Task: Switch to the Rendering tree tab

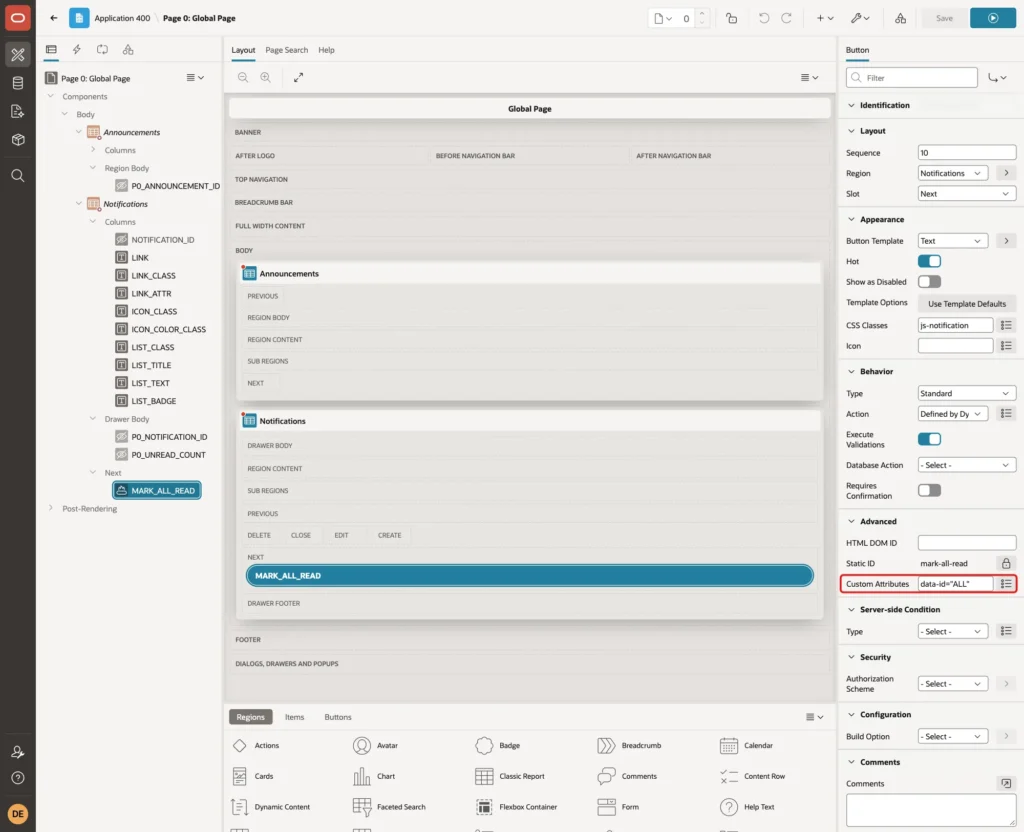Action: pyautogui.click(x=51, y=50)
